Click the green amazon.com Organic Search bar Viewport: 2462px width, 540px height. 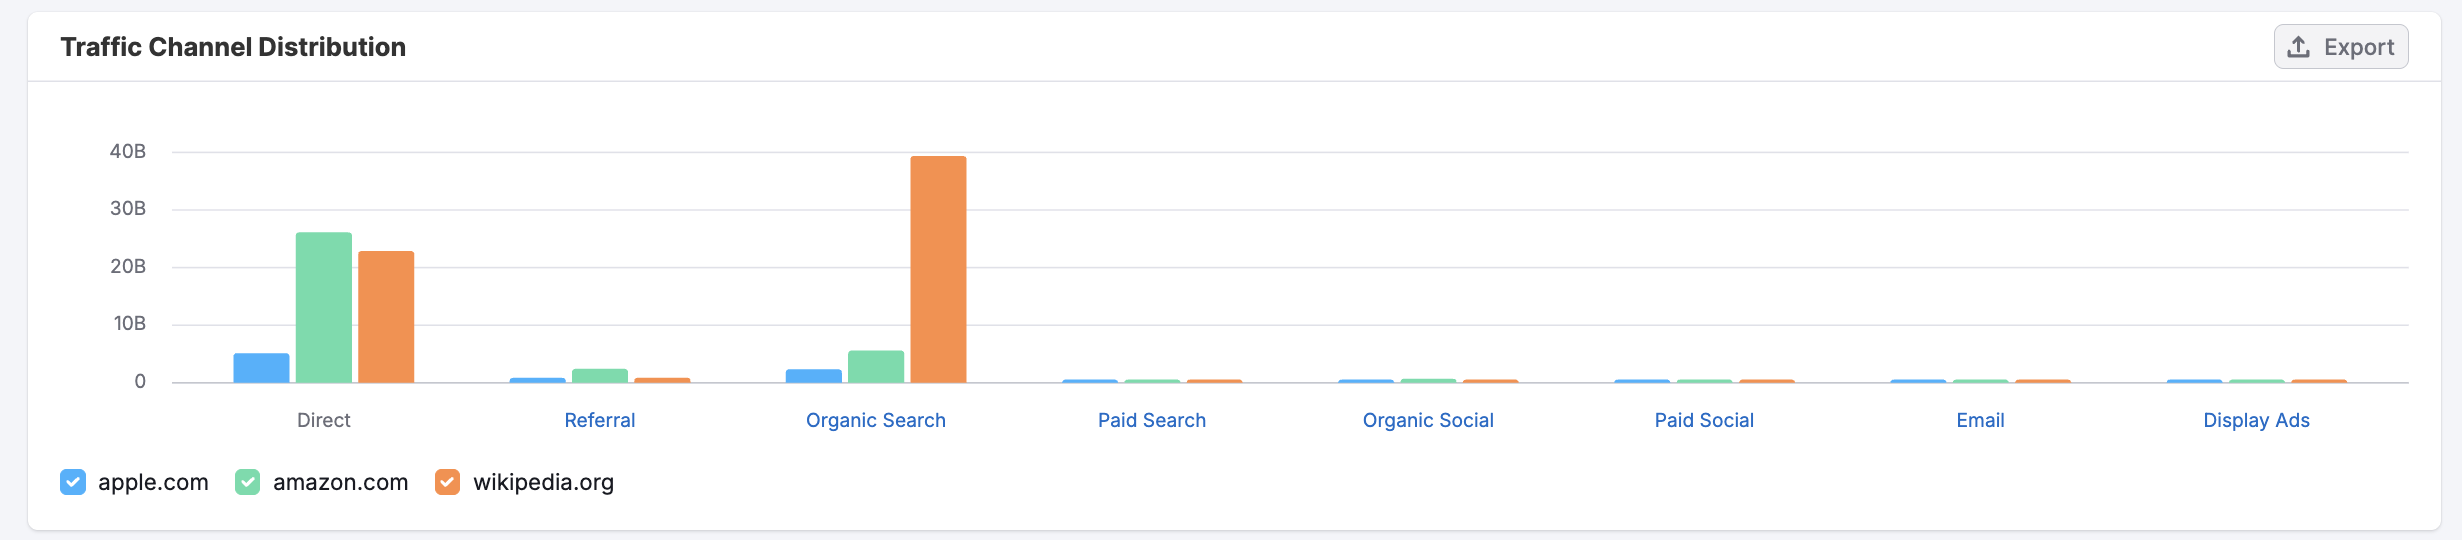[876, 367]
